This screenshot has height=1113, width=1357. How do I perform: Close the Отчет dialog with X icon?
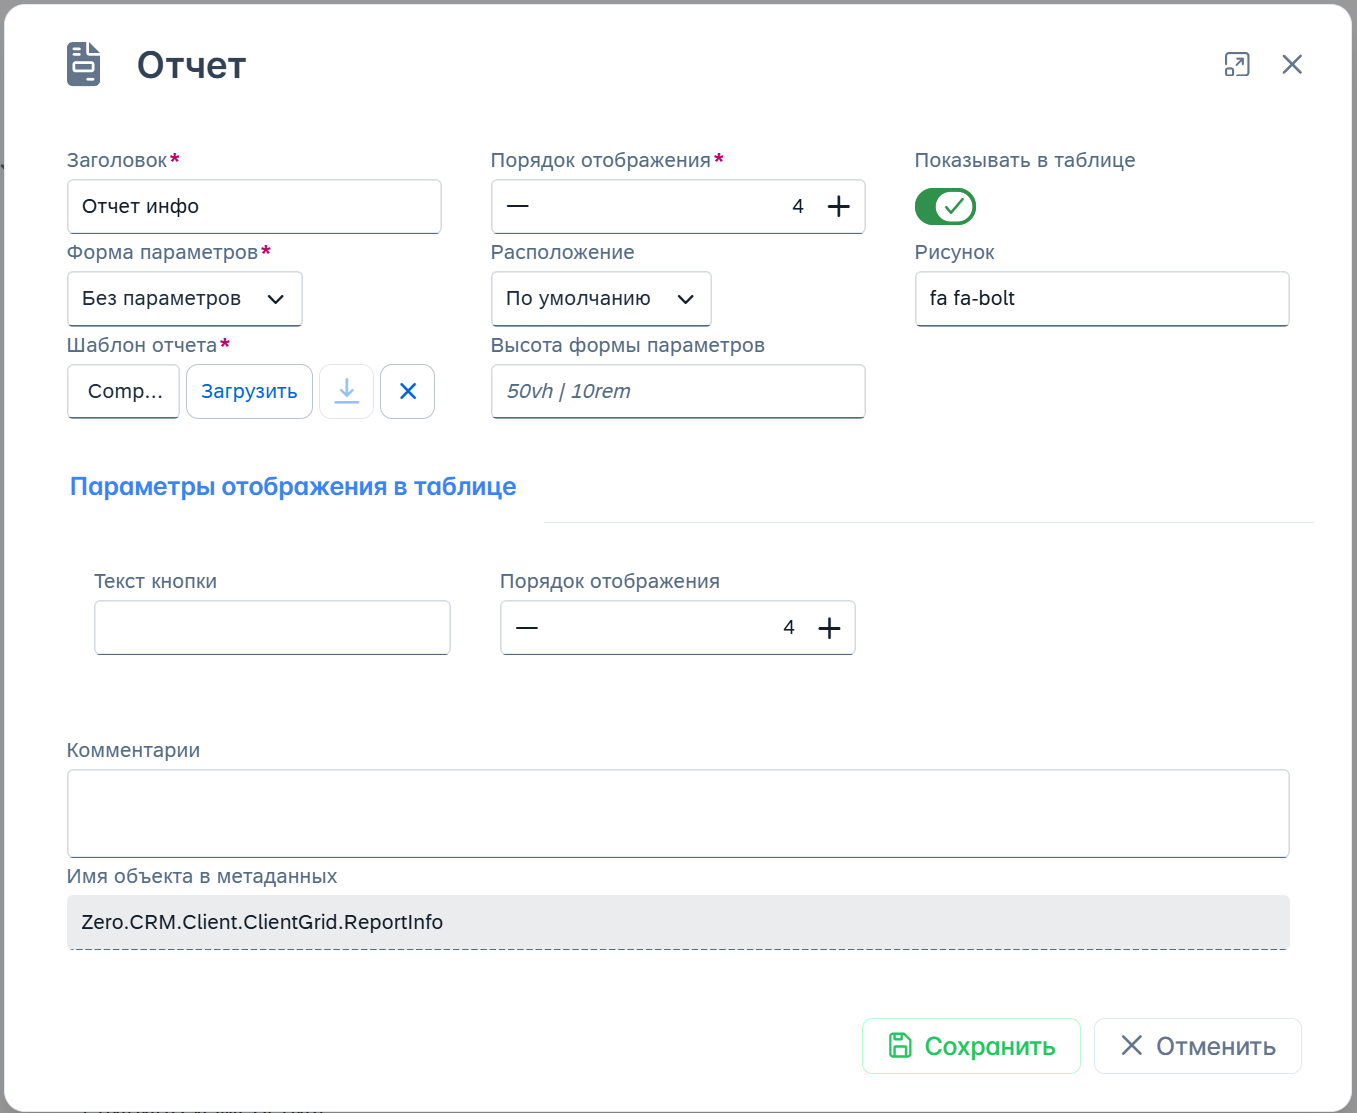1292,65
